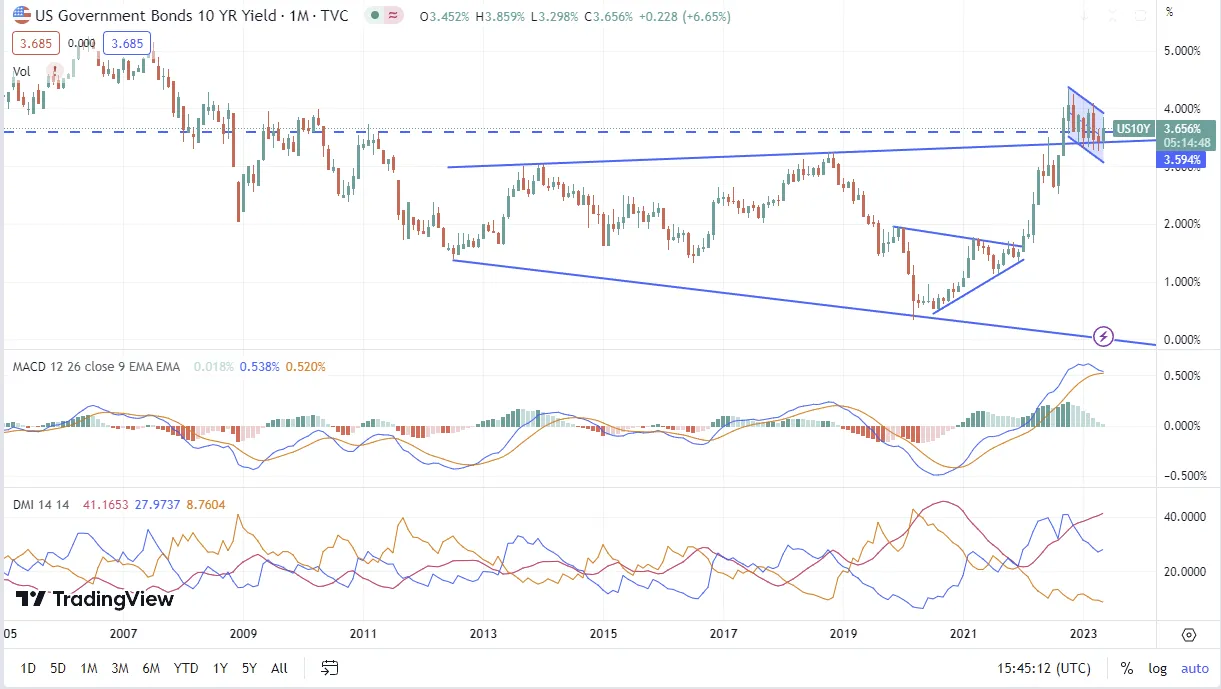Click the US10Y price label tag
1221x689 pixels.
1134,128
